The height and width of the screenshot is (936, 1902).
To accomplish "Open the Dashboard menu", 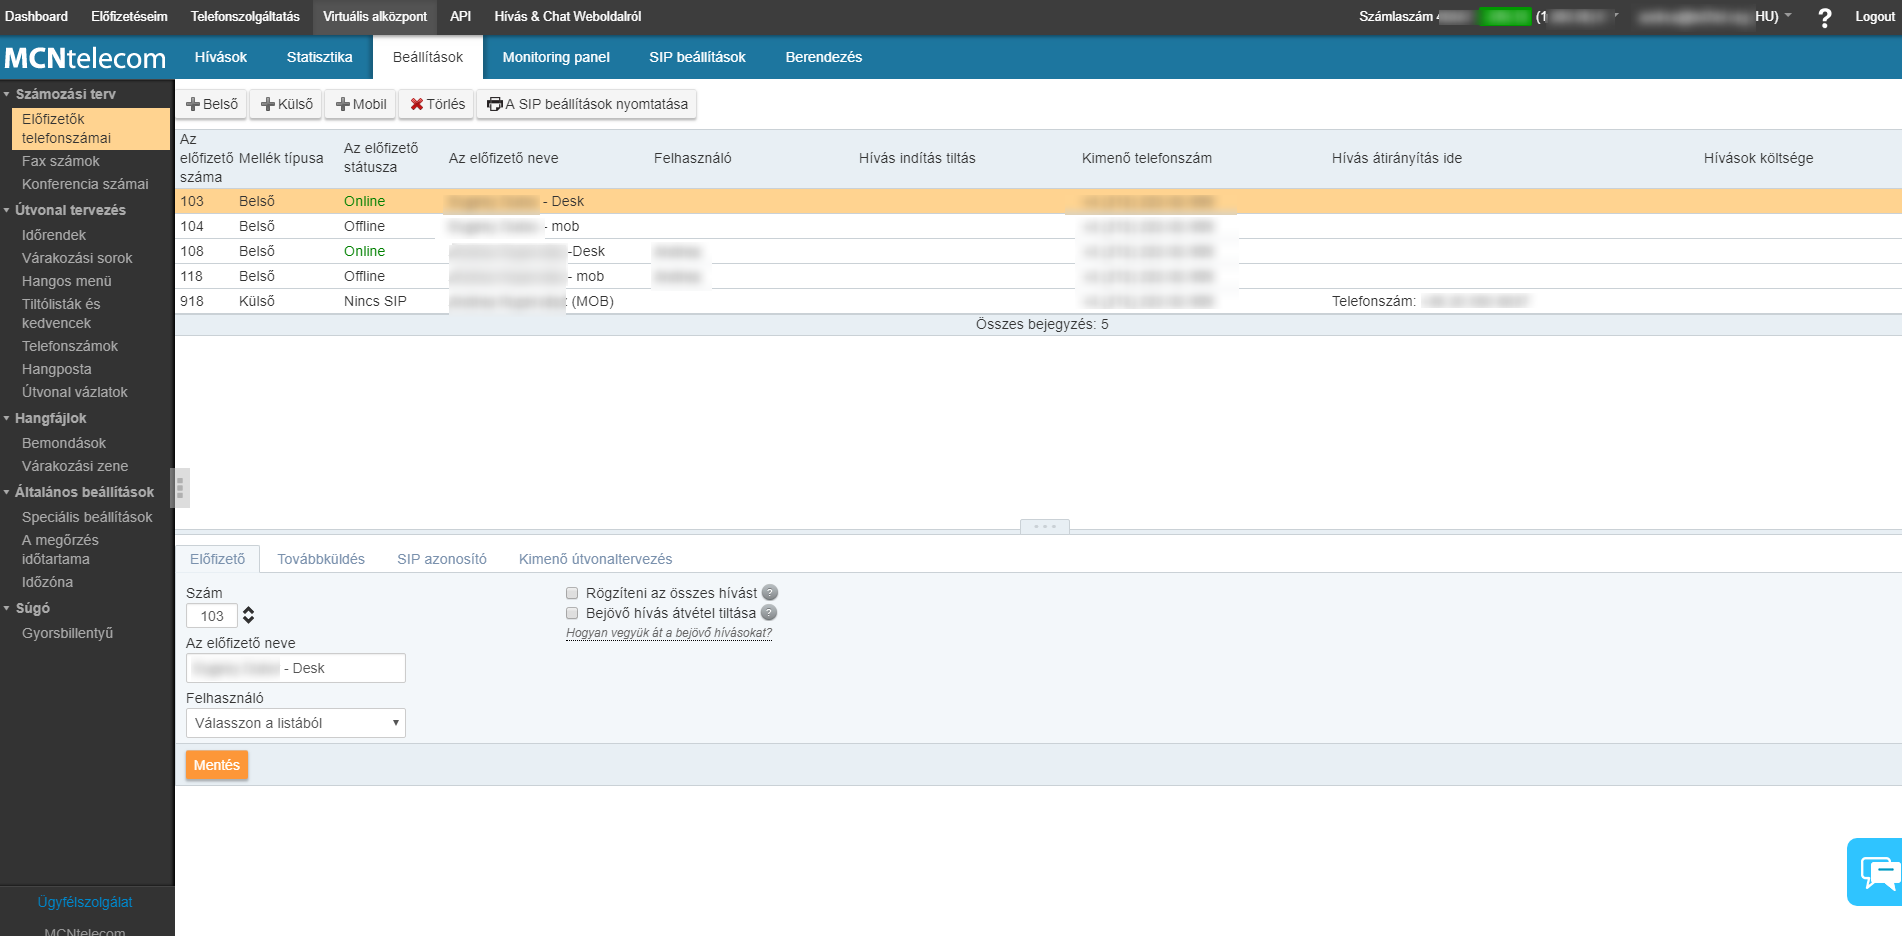I will (x=36, y=17).
